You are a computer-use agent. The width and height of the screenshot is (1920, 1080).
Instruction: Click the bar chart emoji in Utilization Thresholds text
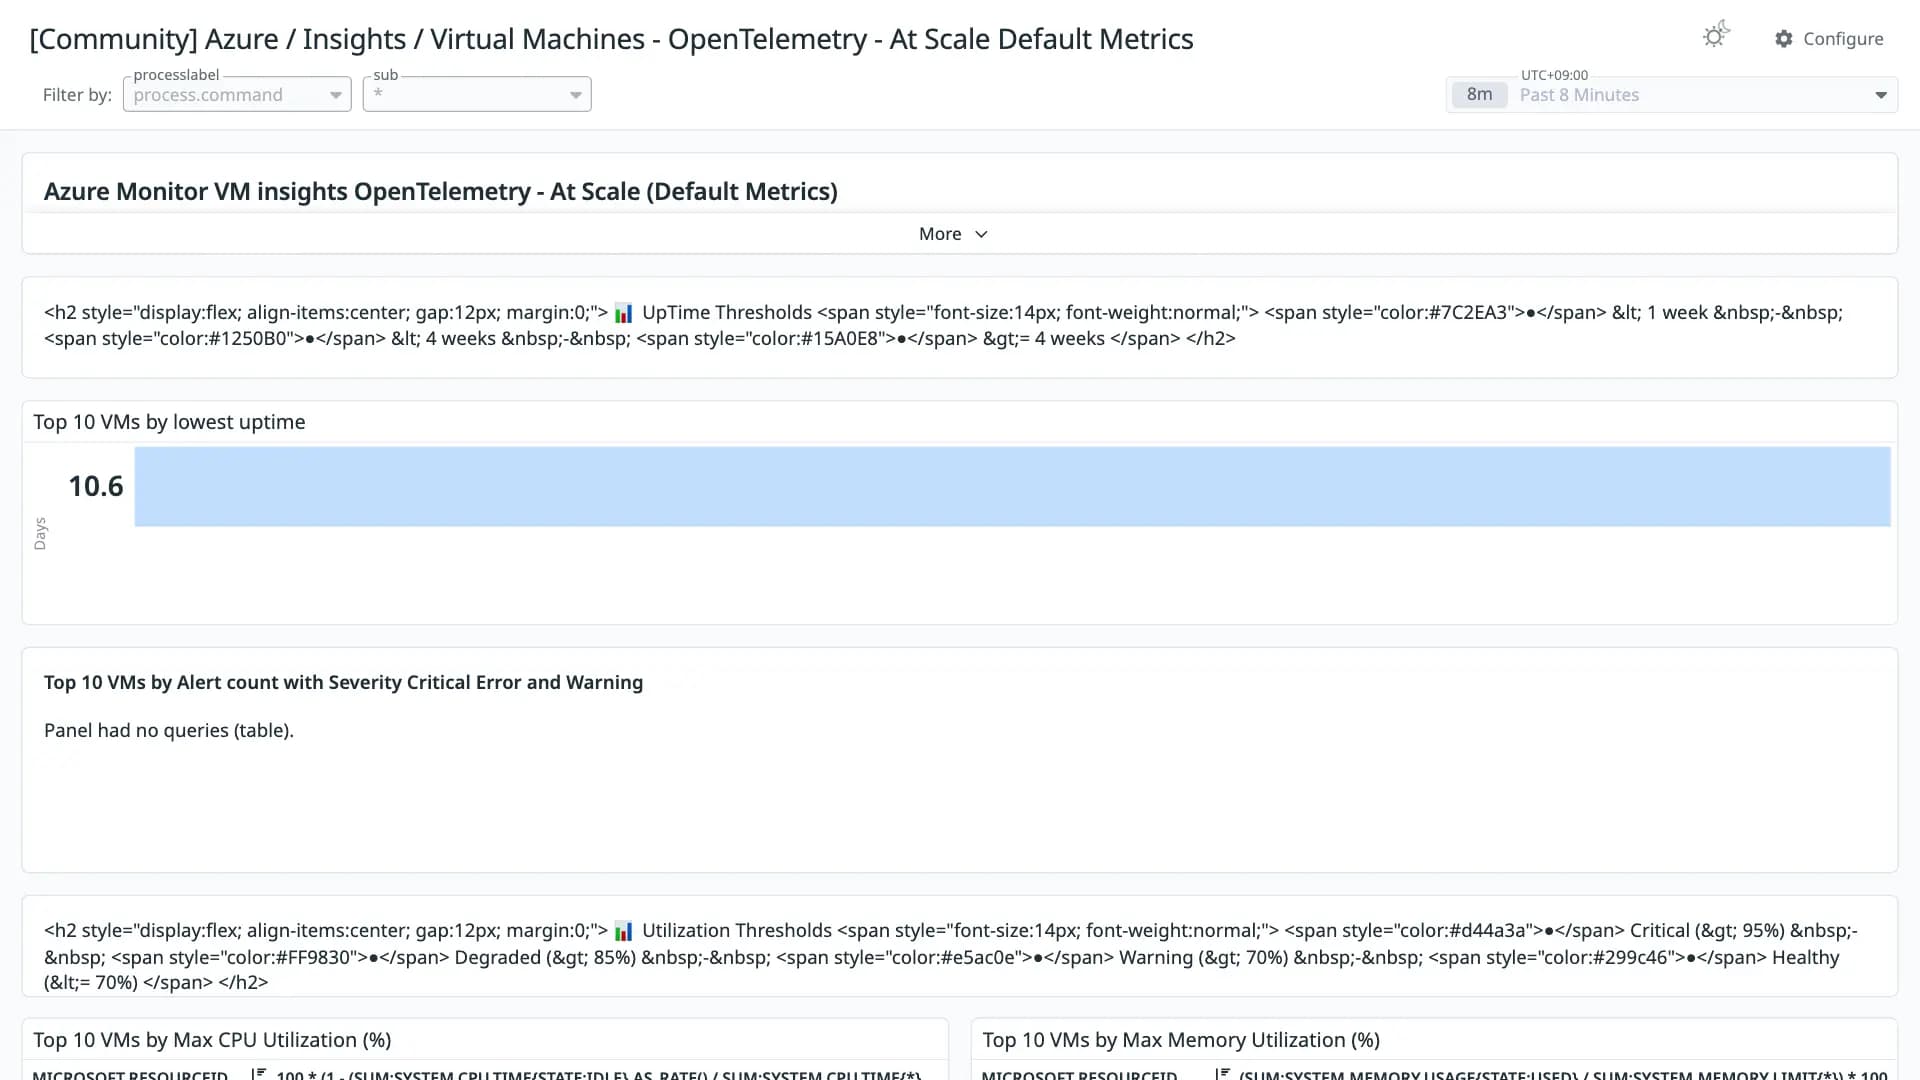[623, 931]
